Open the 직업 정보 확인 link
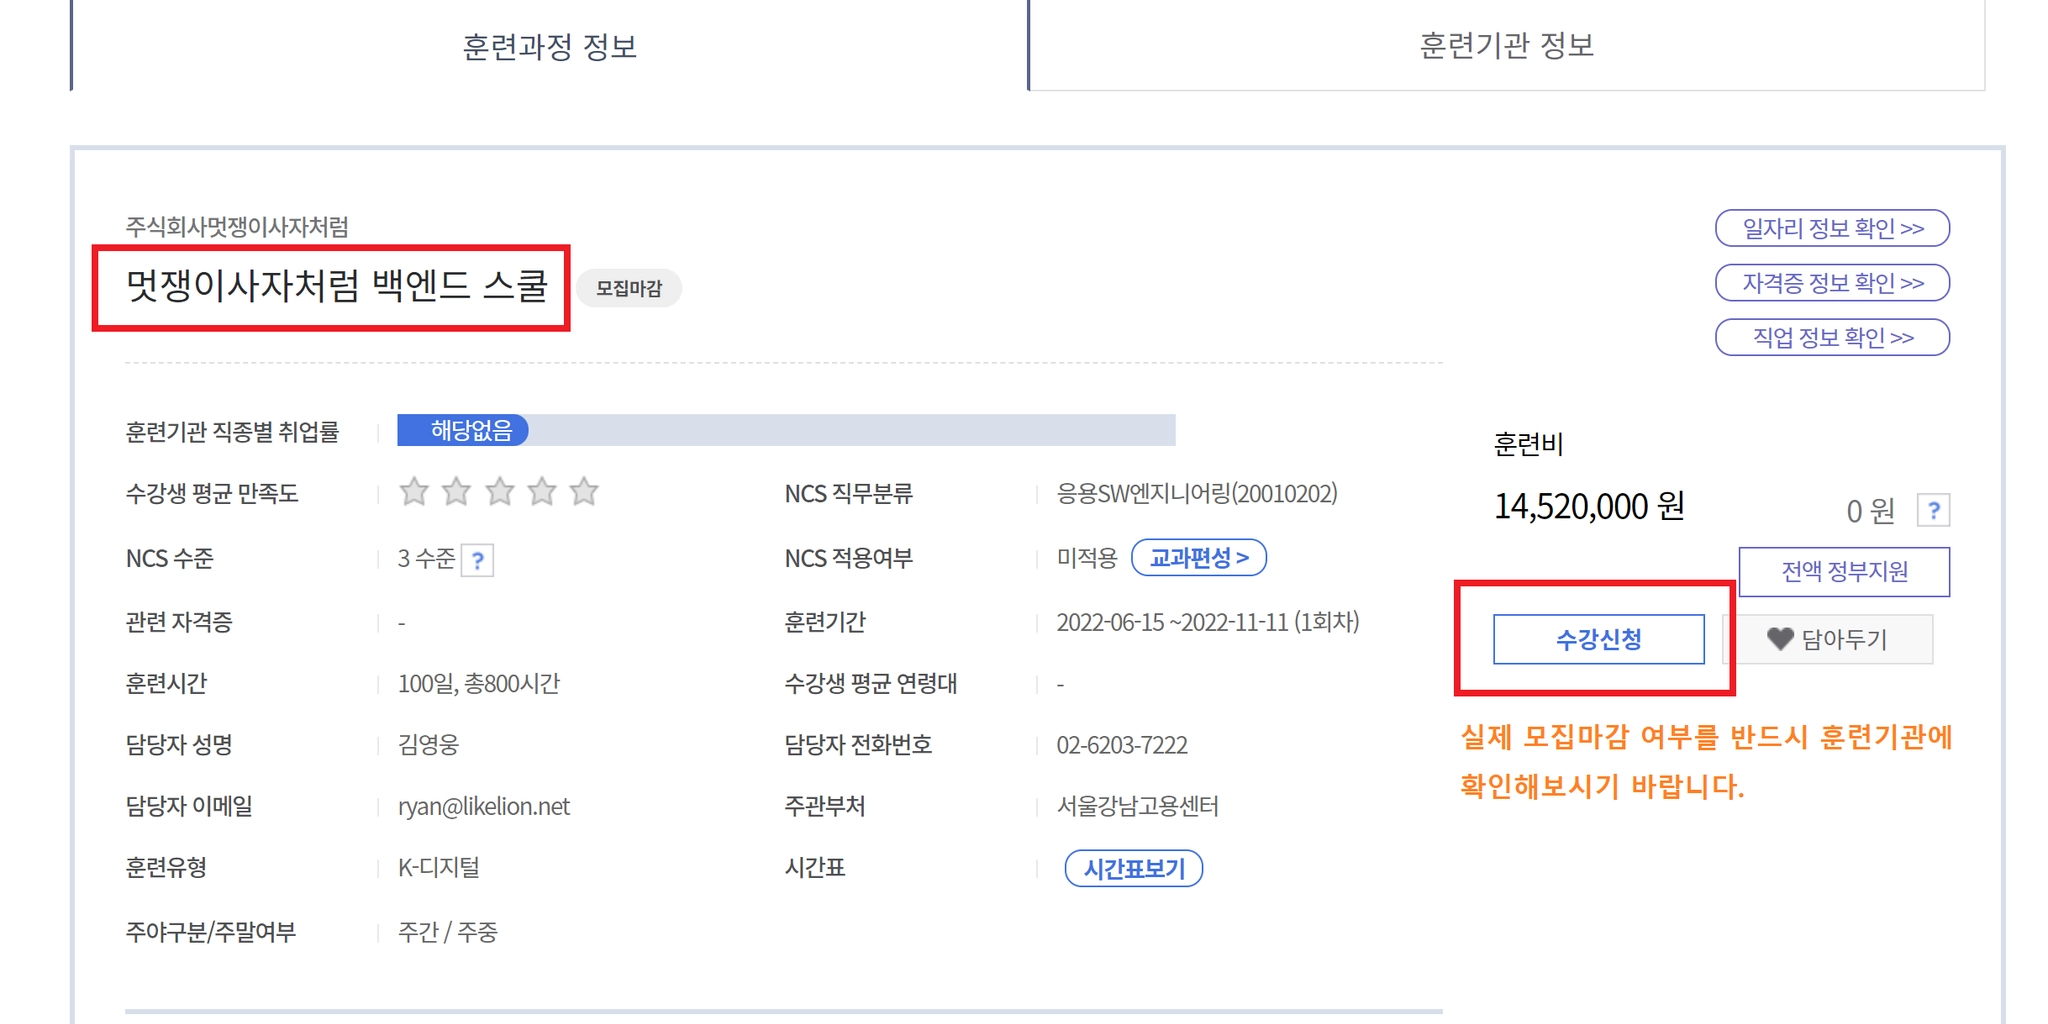 click(1832, 337)
